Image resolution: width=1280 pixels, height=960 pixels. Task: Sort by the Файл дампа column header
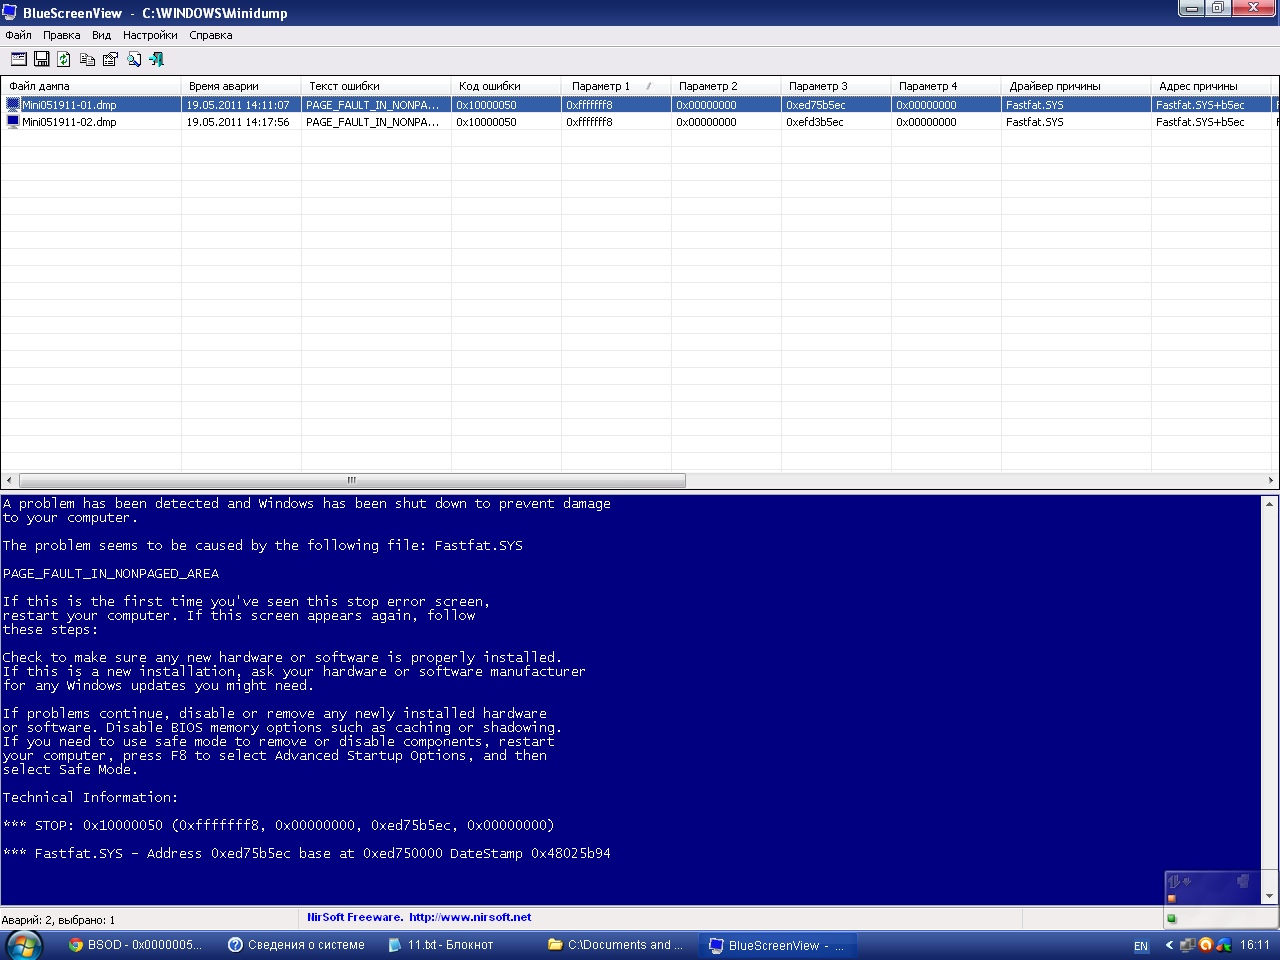coord(91,86)
